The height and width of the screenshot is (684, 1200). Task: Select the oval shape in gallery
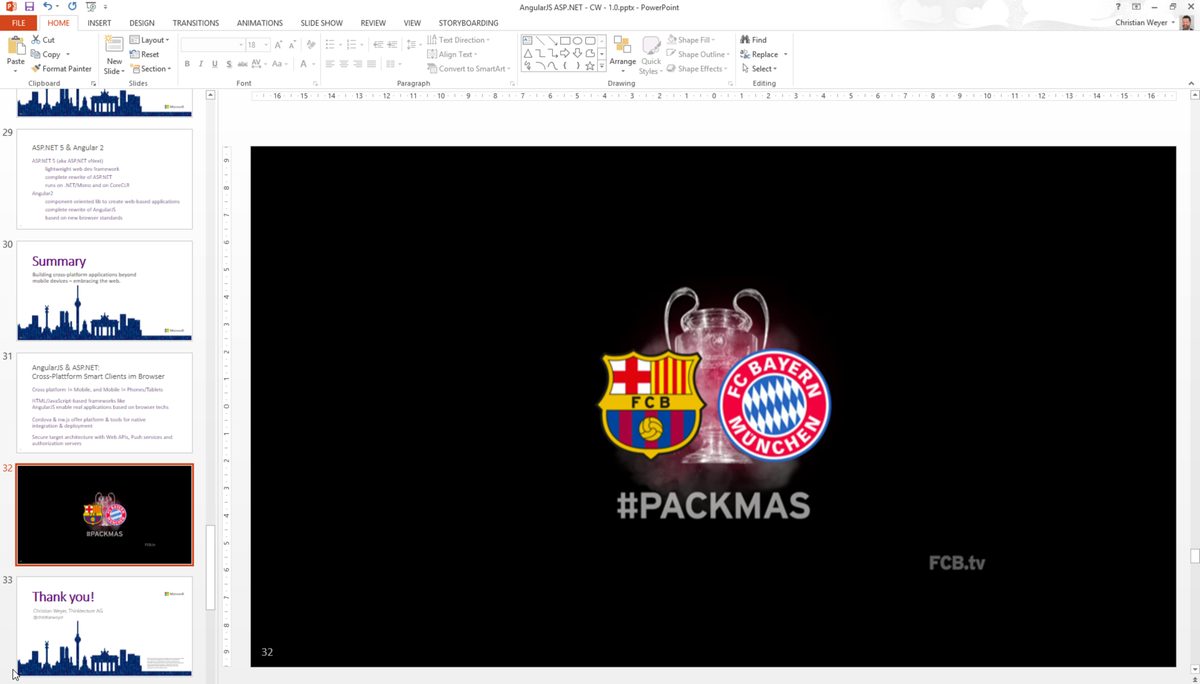click(x=578, y=41)
